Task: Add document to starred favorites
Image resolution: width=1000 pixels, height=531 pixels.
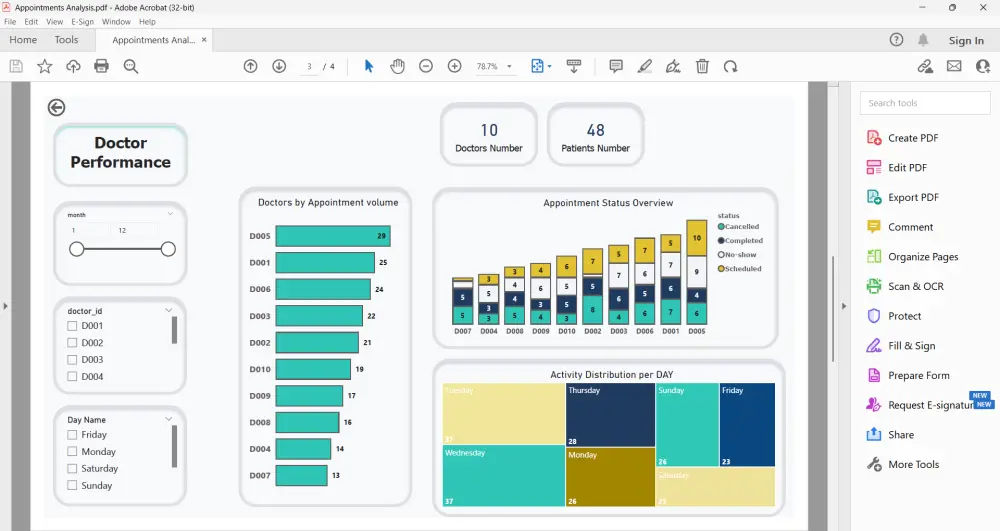Action: click(45, 66)
